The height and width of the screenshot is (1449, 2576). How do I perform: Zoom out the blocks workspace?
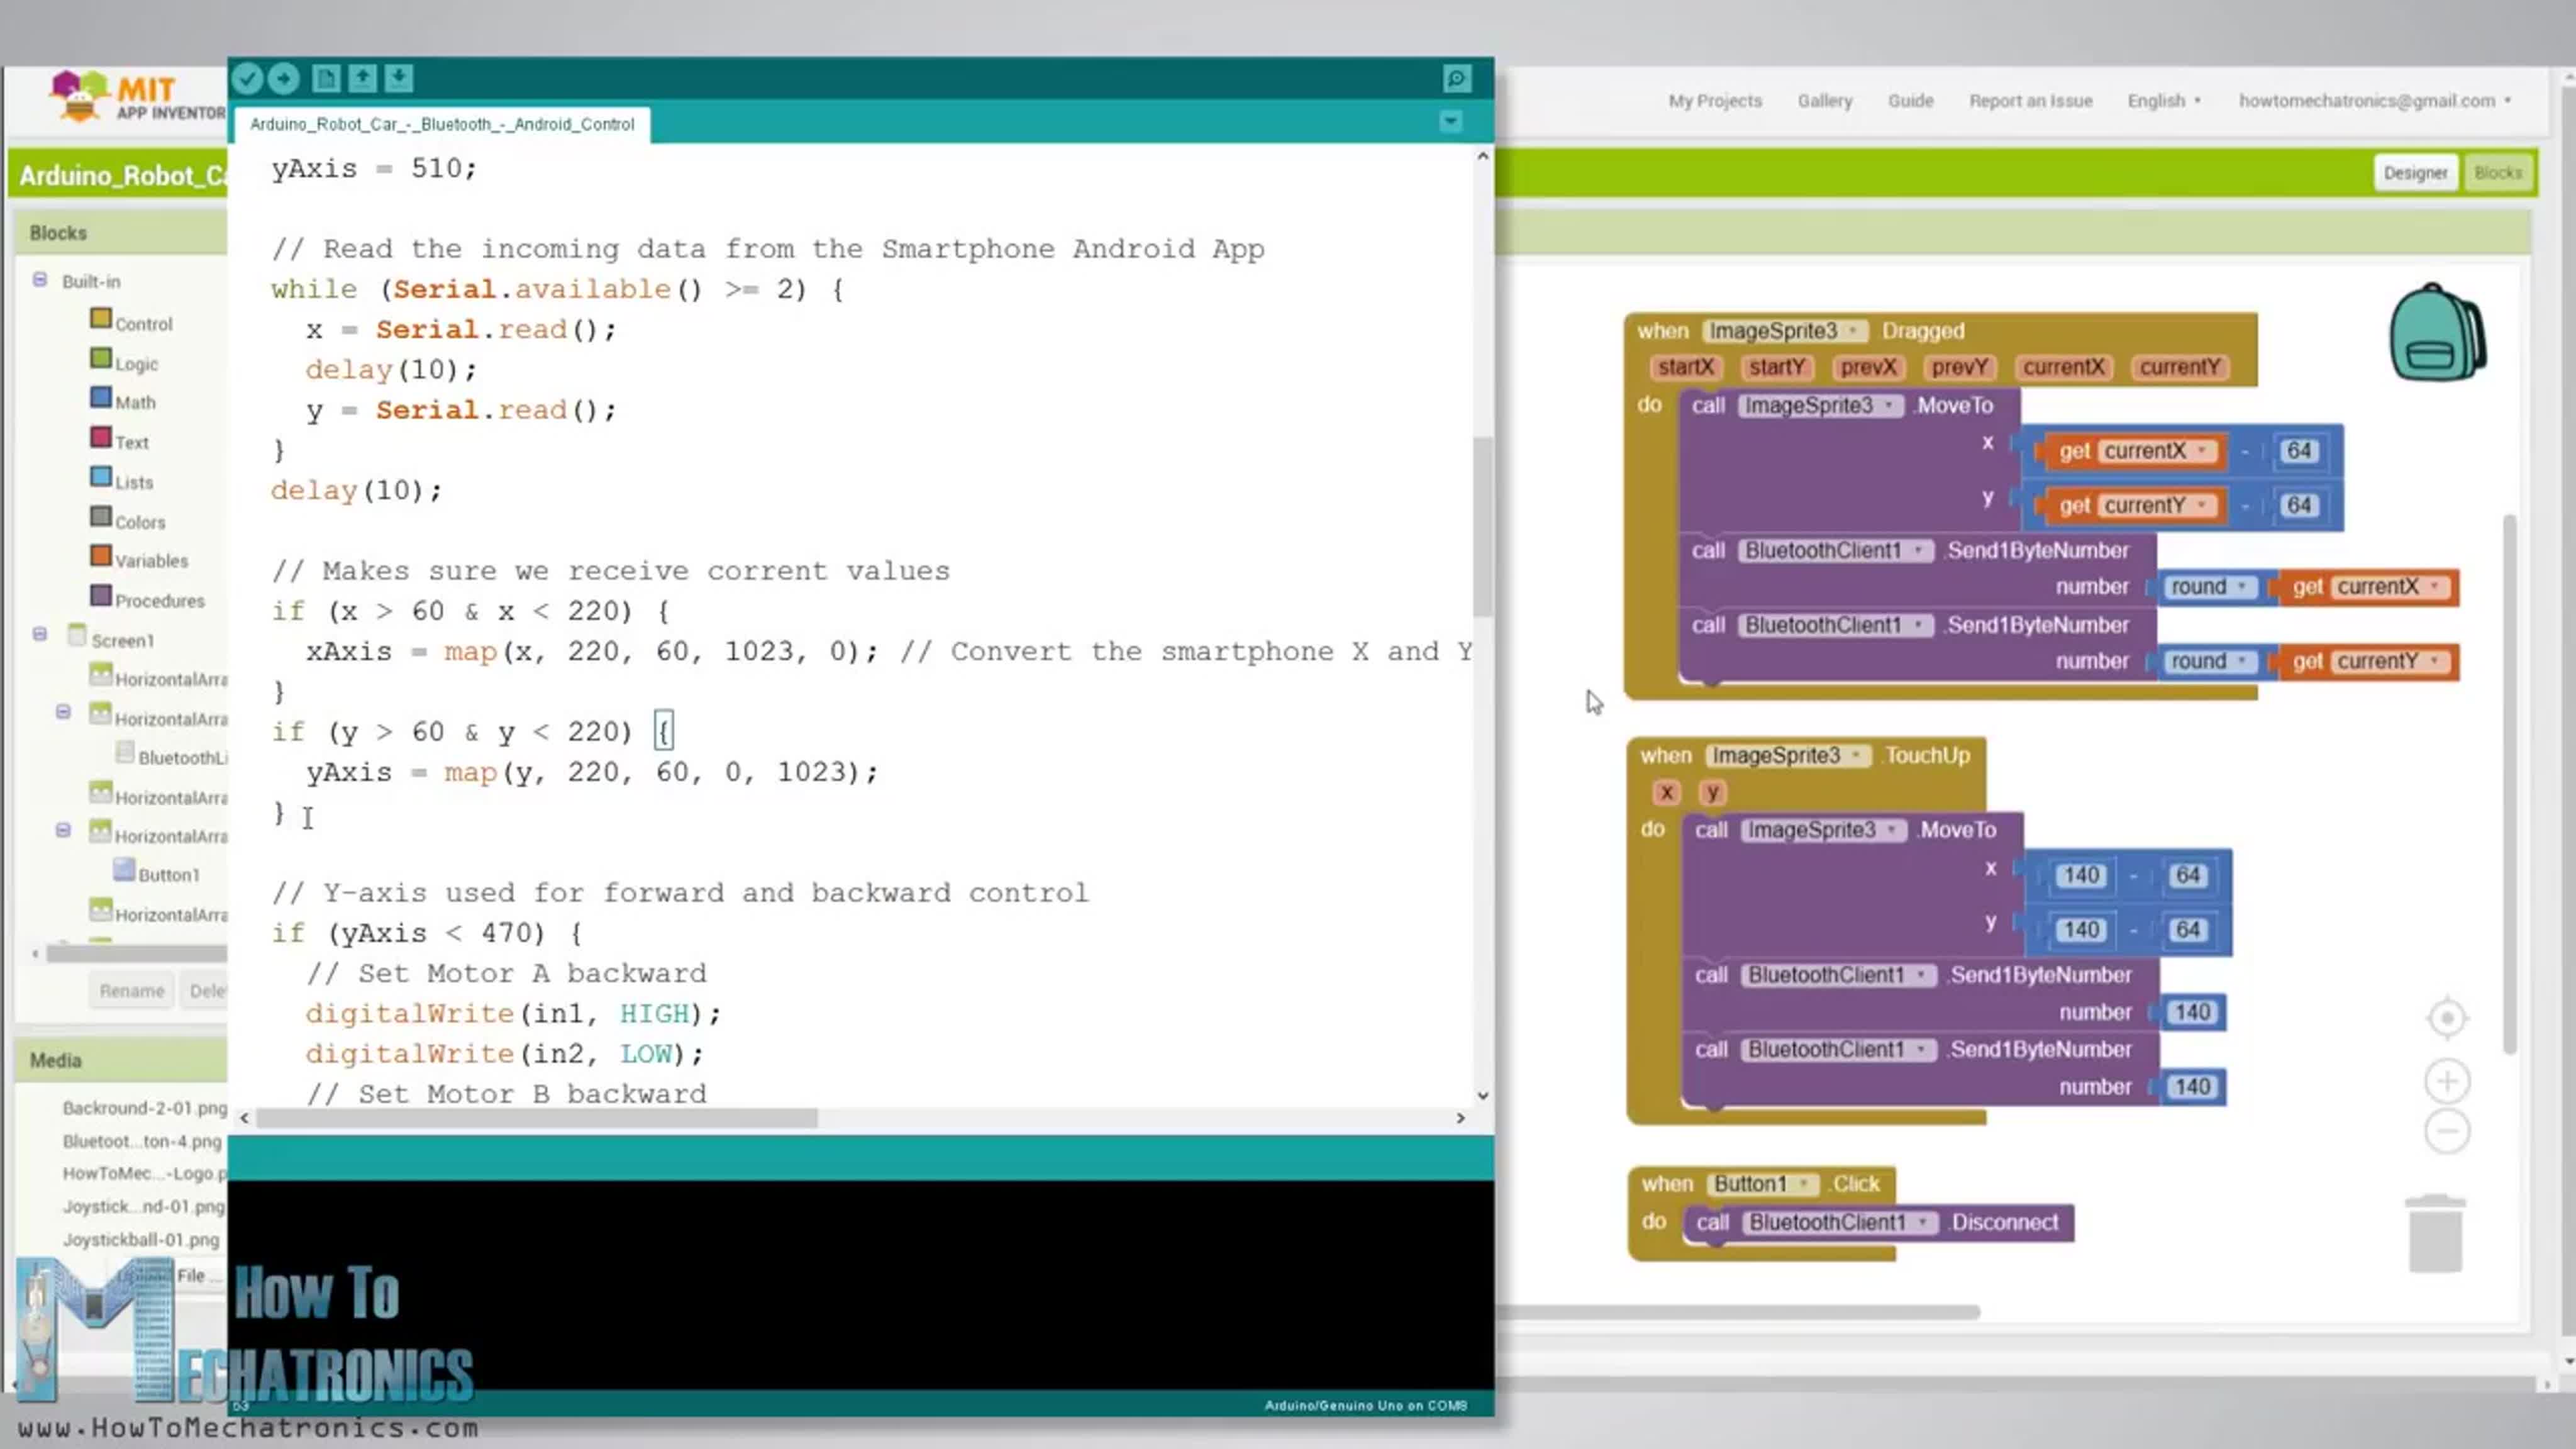pos(2447,1131)
